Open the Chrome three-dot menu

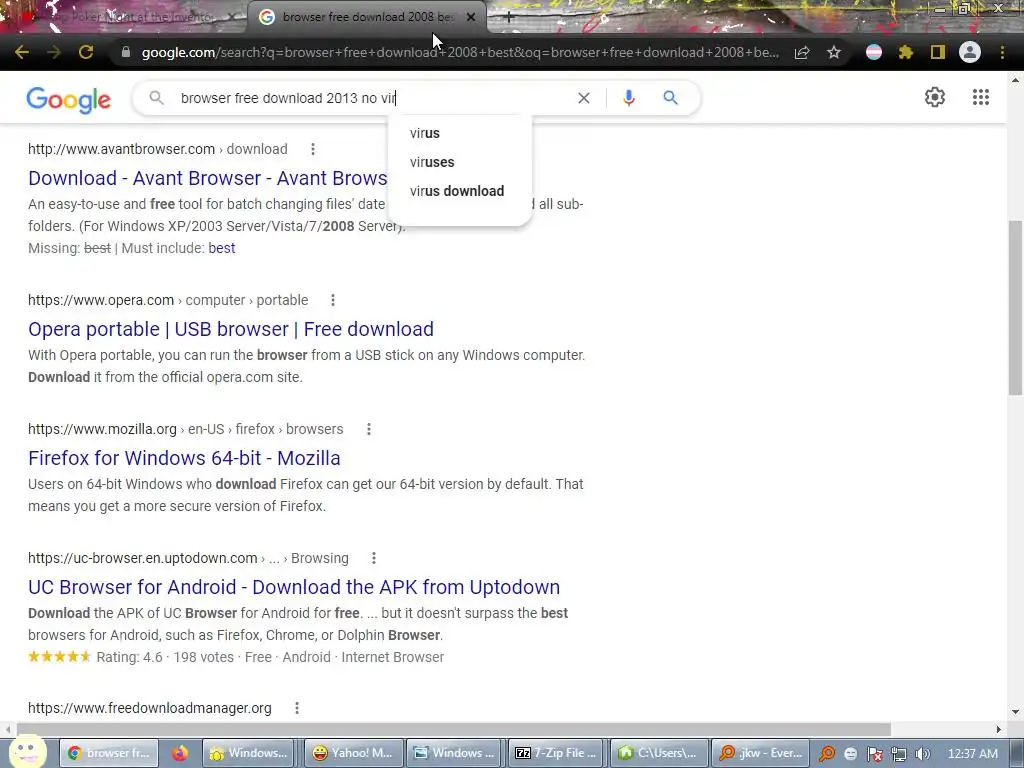pos(1002,52)
